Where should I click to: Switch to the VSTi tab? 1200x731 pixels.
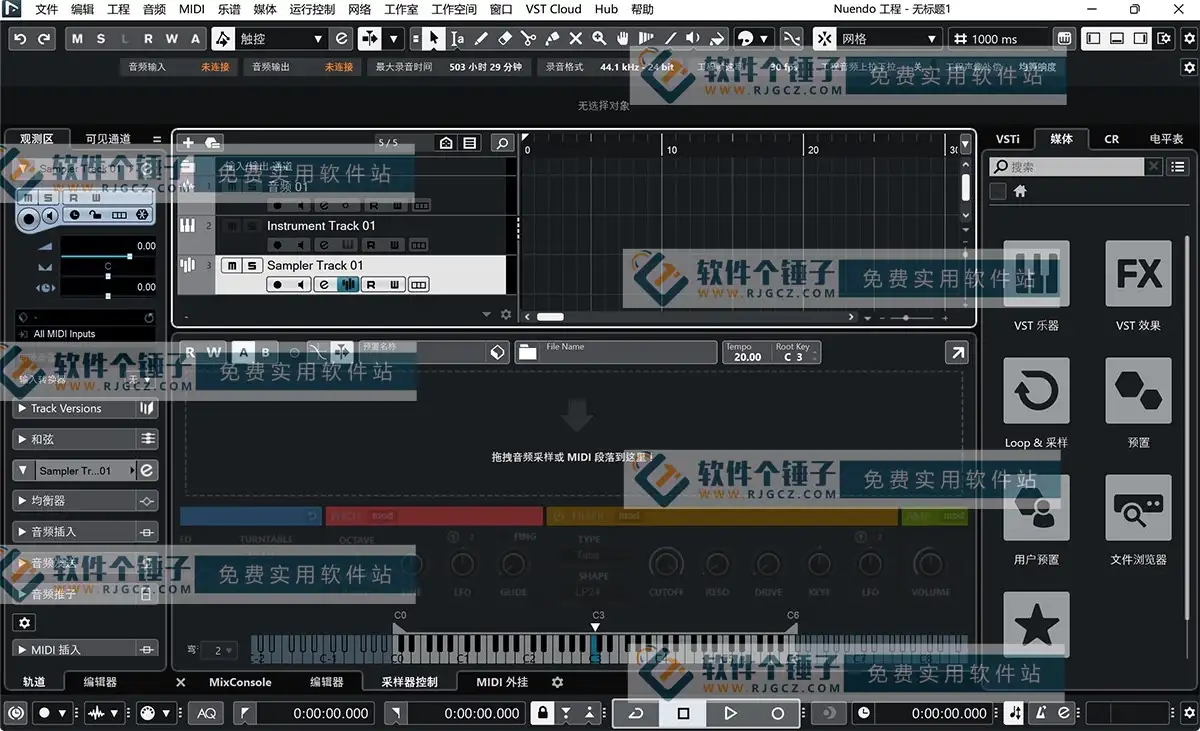click(1008, 139)
